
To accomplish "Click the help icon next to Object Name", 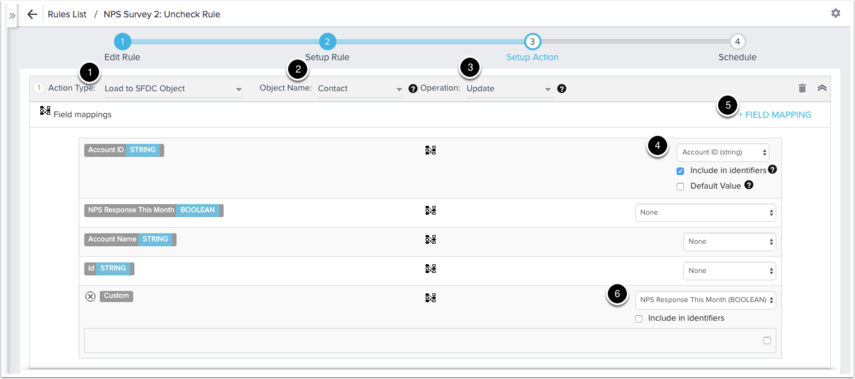I will click(413, 89).
